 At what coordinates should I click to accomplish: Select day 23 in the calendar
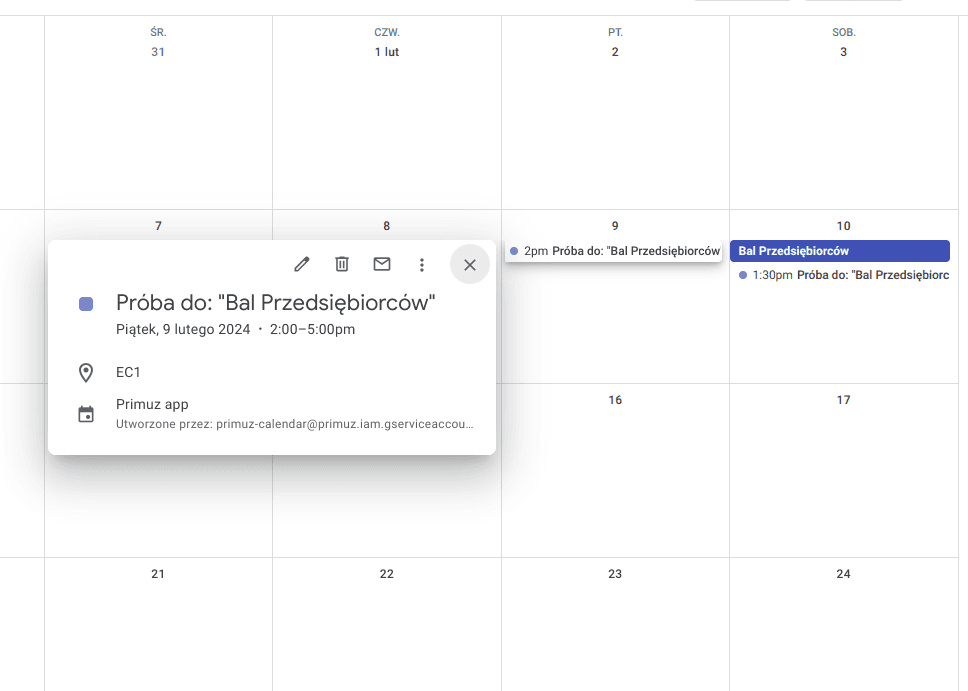coord(615,574)
